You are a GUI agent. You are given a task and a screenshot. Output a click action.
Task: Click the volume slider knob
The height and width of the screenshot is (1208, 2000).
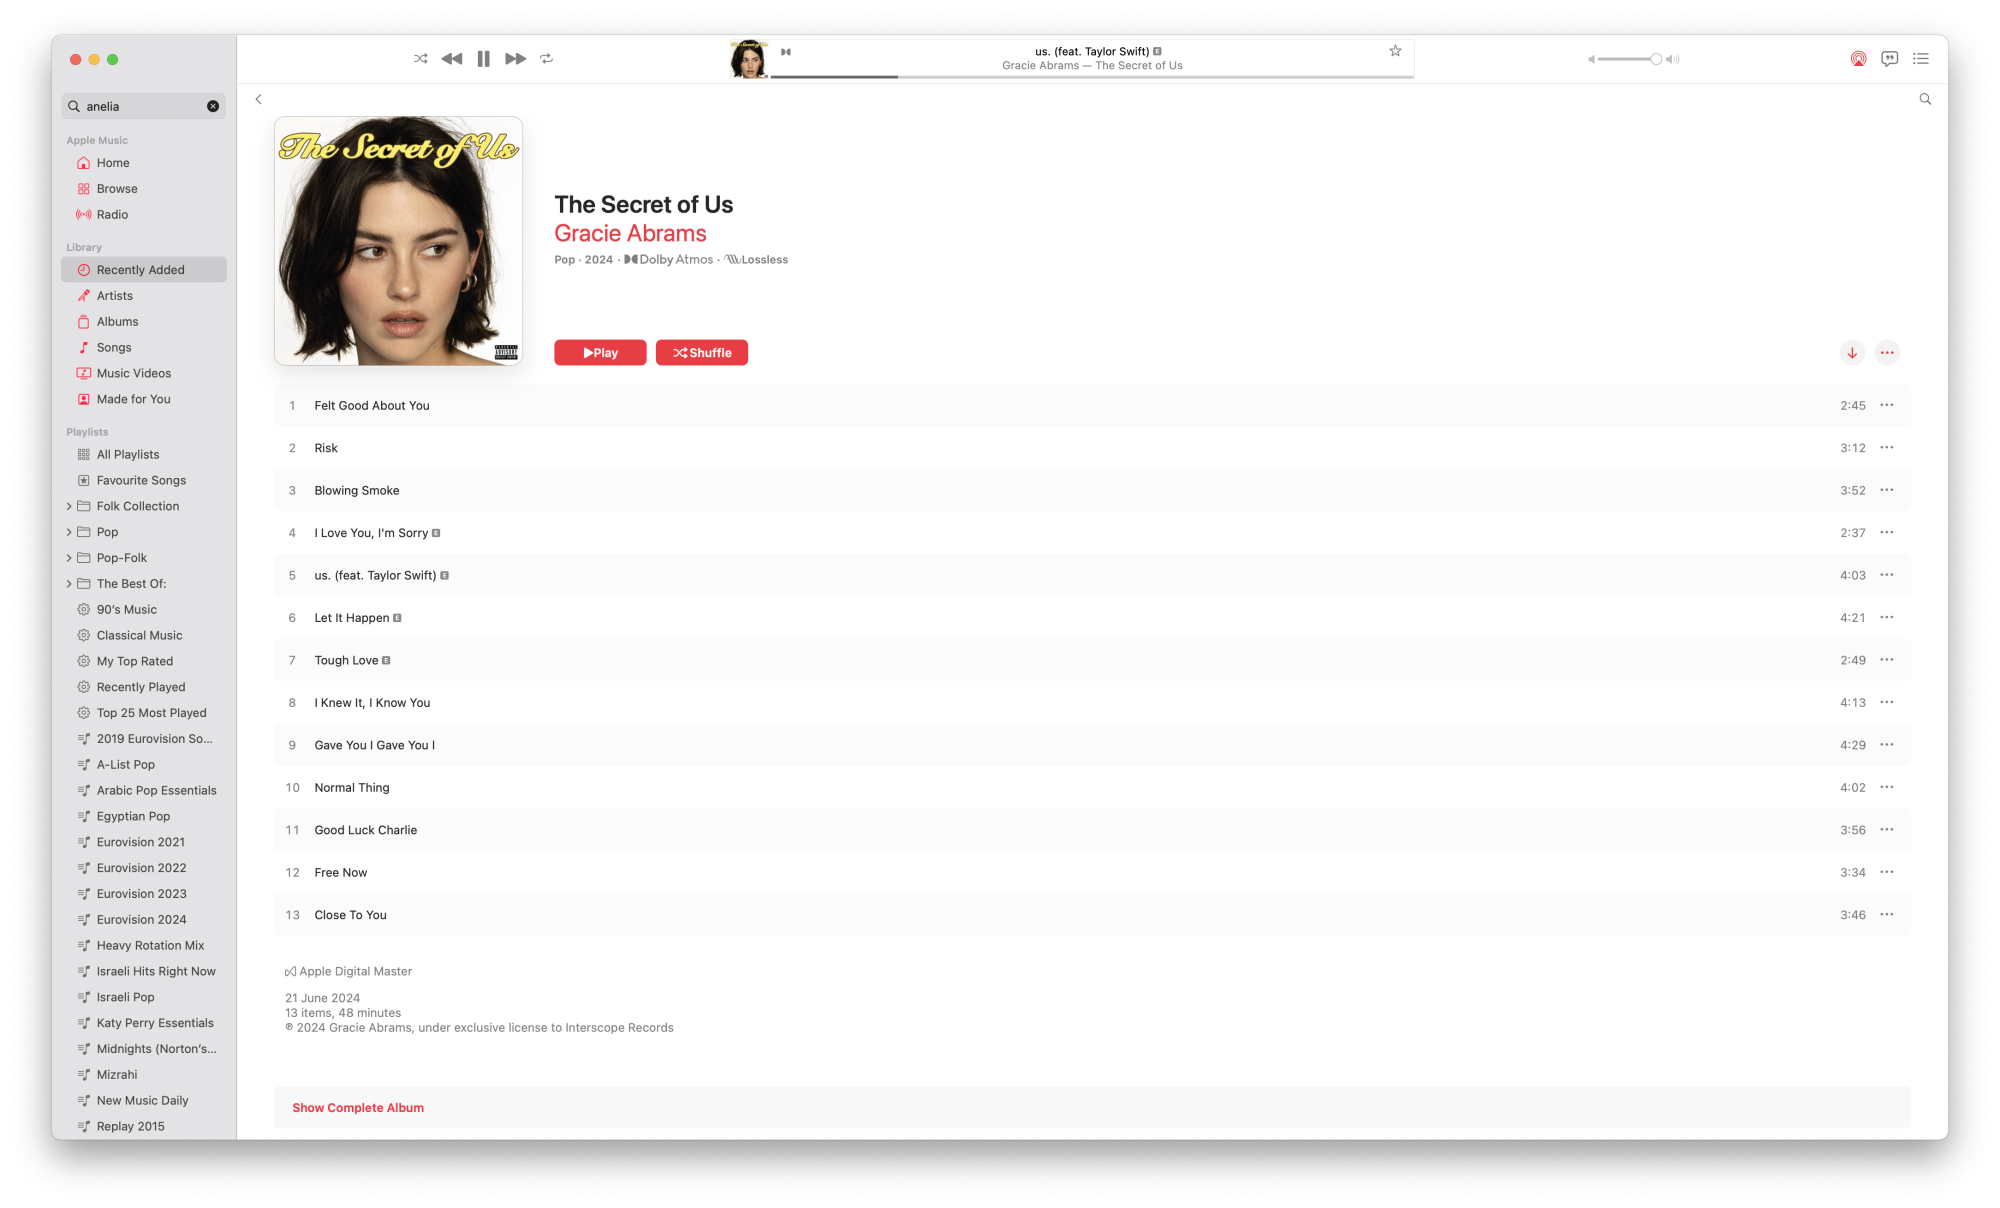1656,59
